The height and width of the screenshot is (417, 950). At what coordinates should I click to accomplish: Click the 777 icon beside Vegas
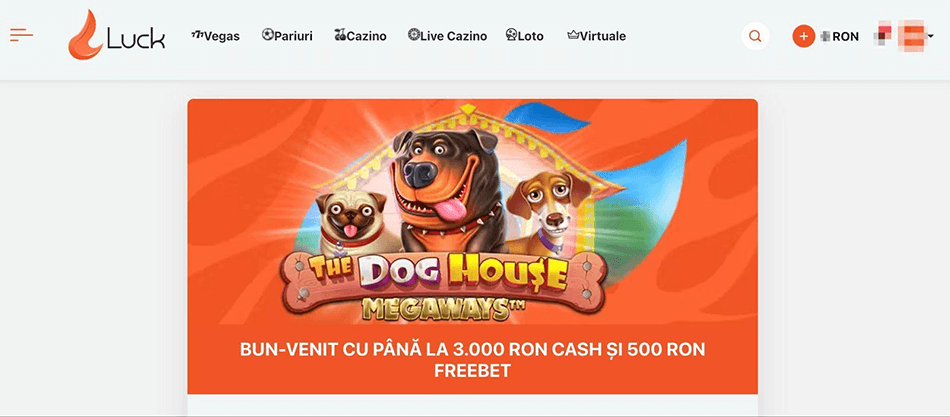(197, 36)
